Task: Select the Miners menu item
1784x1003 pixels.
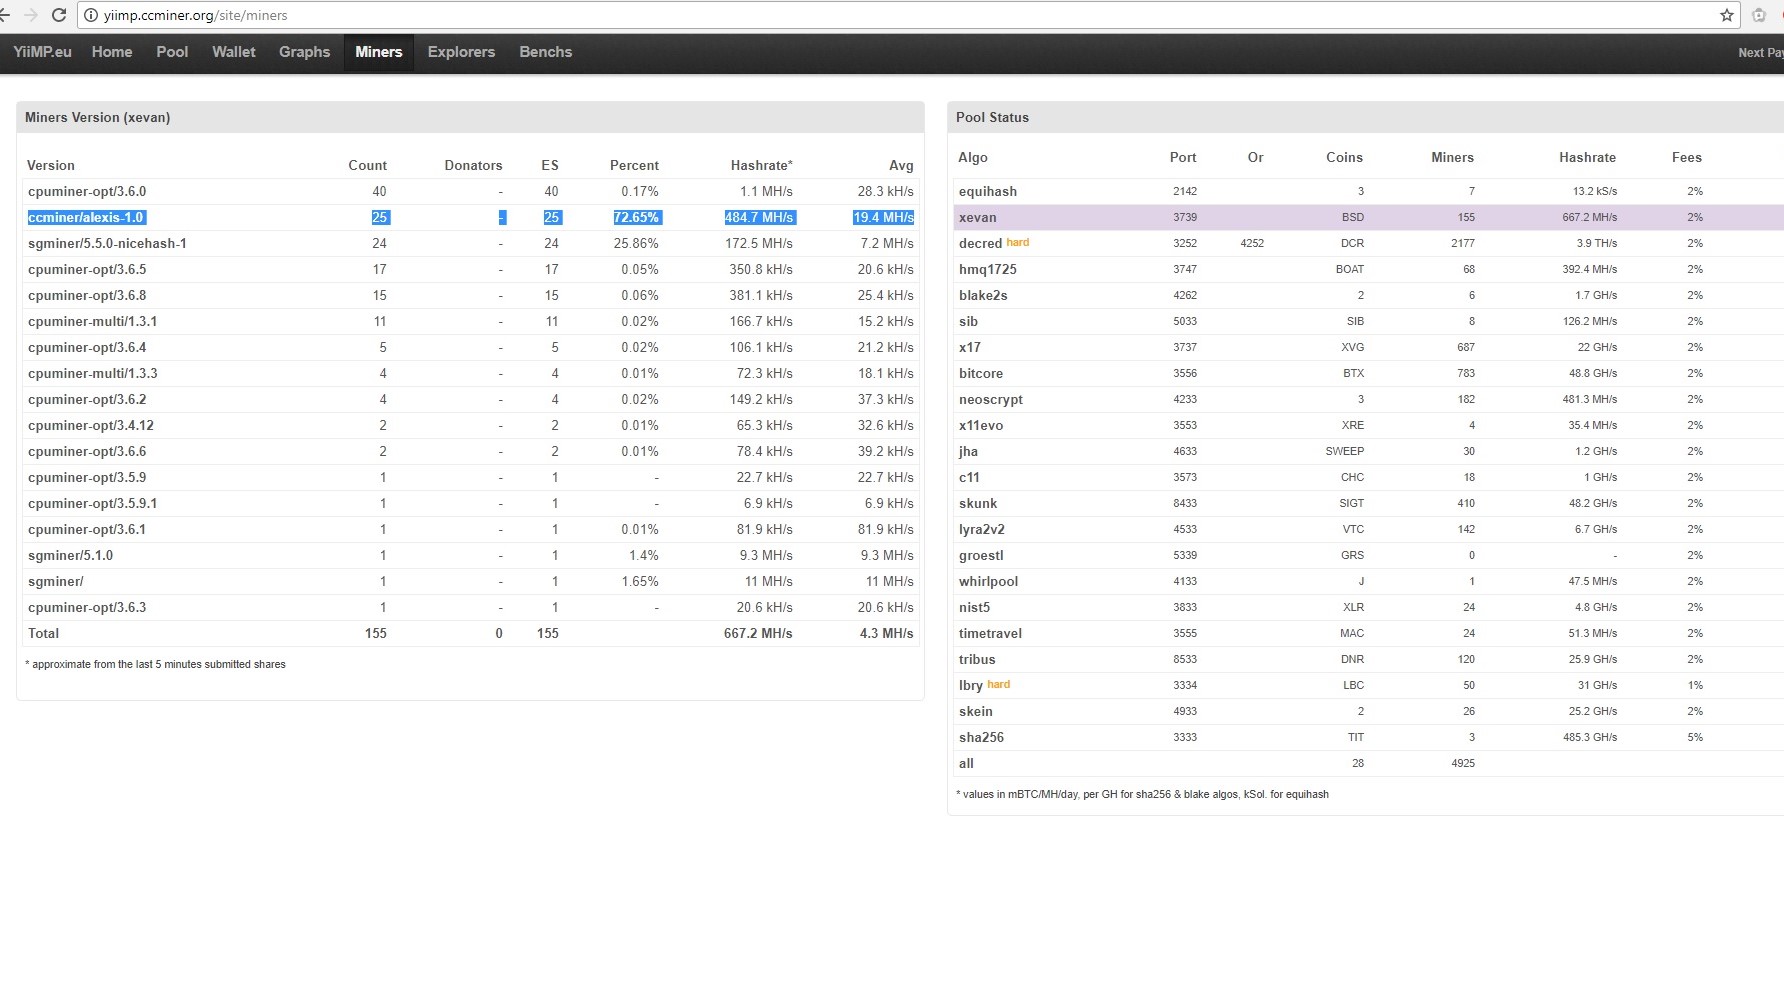Action: click(x=379, y=52)
